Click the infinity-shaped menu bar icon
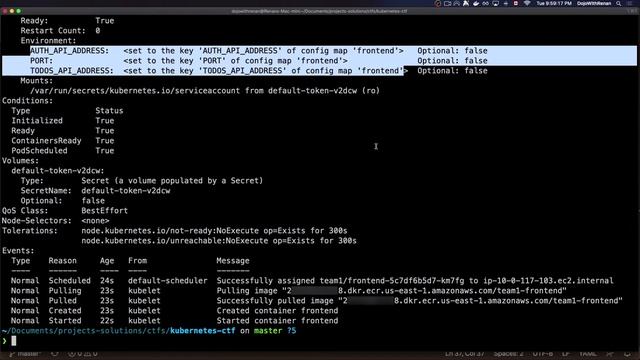The height and width of the screenshot is (360, 640). pyautogui.click(x=486, y=3)
